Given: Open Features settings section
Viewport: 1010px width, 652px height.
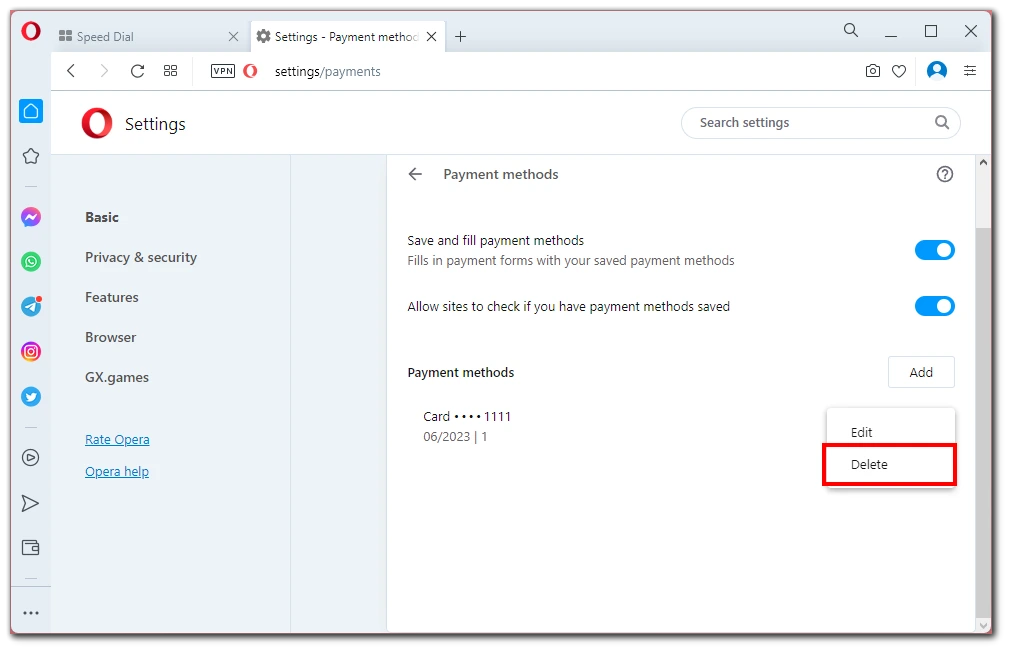Looking at the screenshot, I should [112, 297].
